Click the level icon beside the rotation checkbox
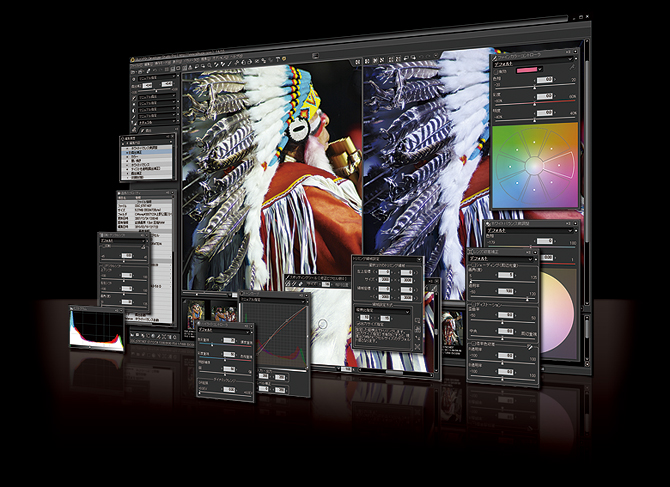 [144, 247]
